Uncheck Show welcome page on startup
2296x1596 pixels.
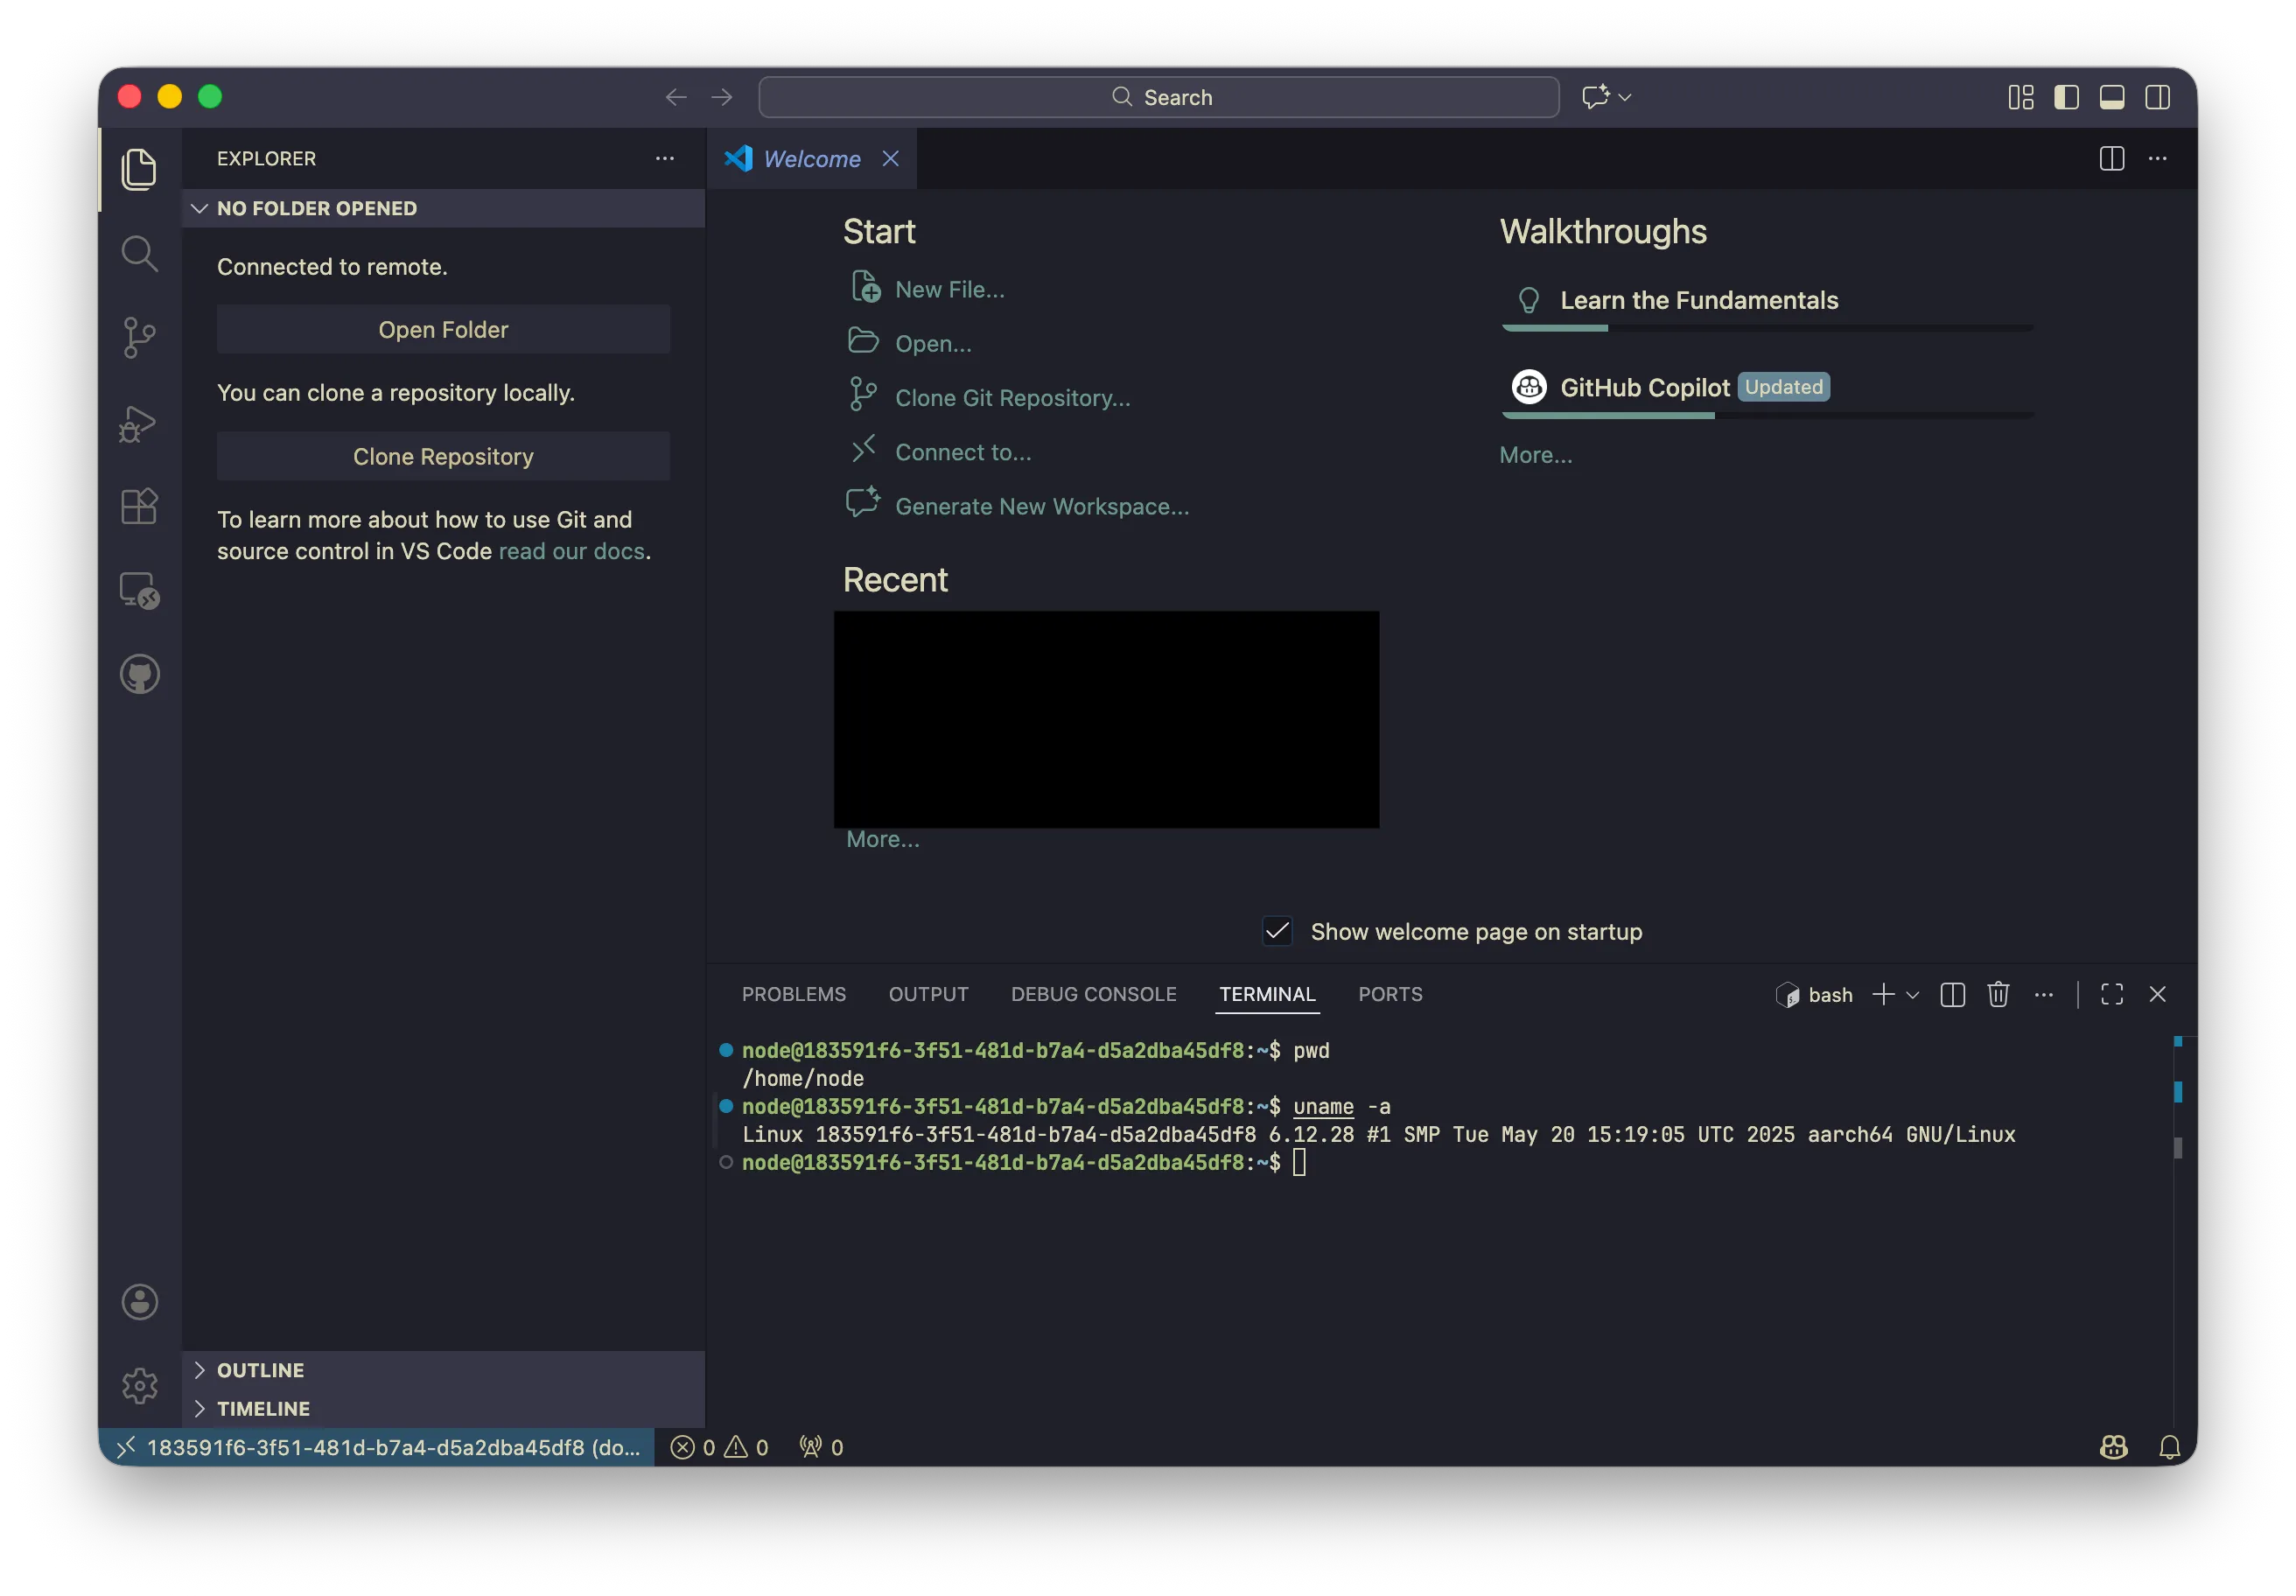(1277, 931)
